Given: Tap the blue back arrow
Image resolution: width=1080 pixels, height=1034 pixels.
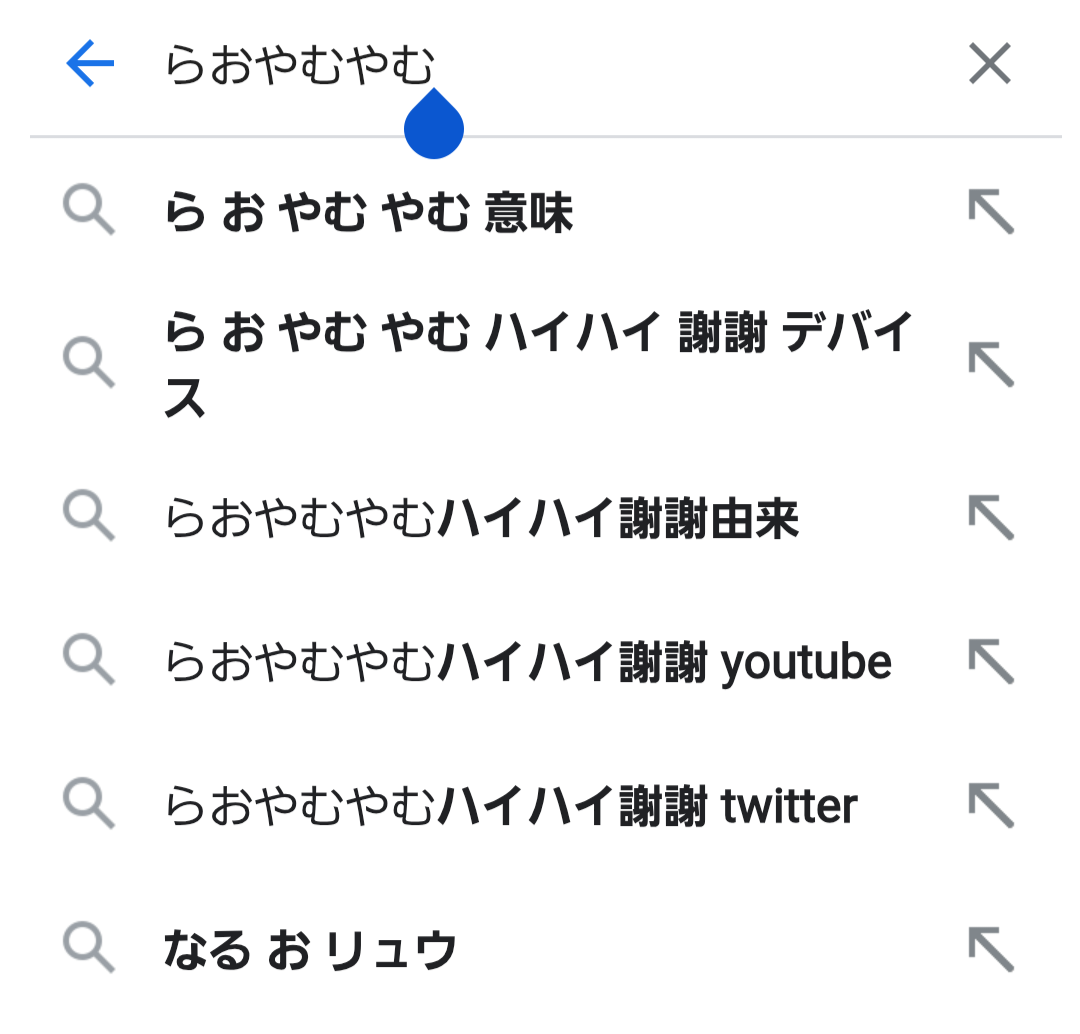Looking at the screenshot, I should (x=90, y=66).
